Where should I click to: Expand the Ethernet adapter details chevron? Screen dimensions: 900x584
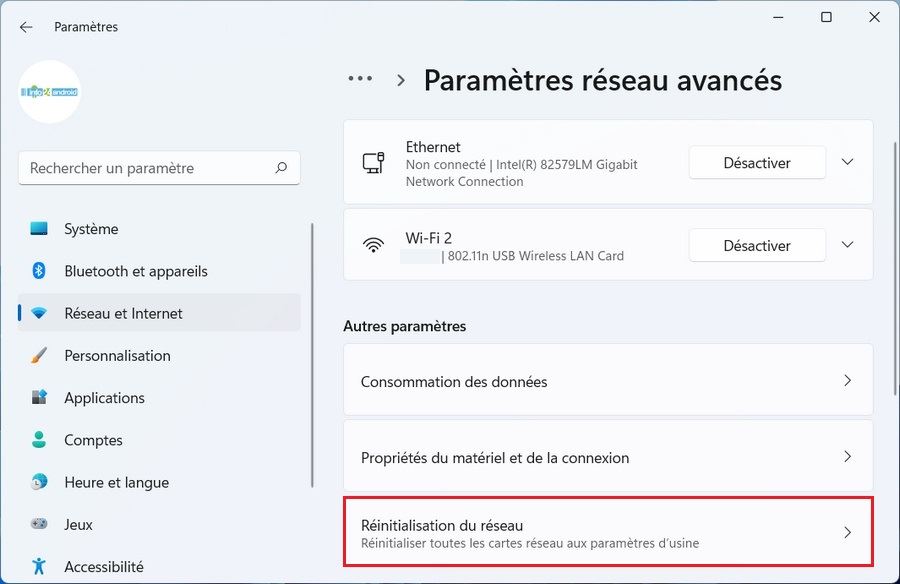(x=847, y=162)
